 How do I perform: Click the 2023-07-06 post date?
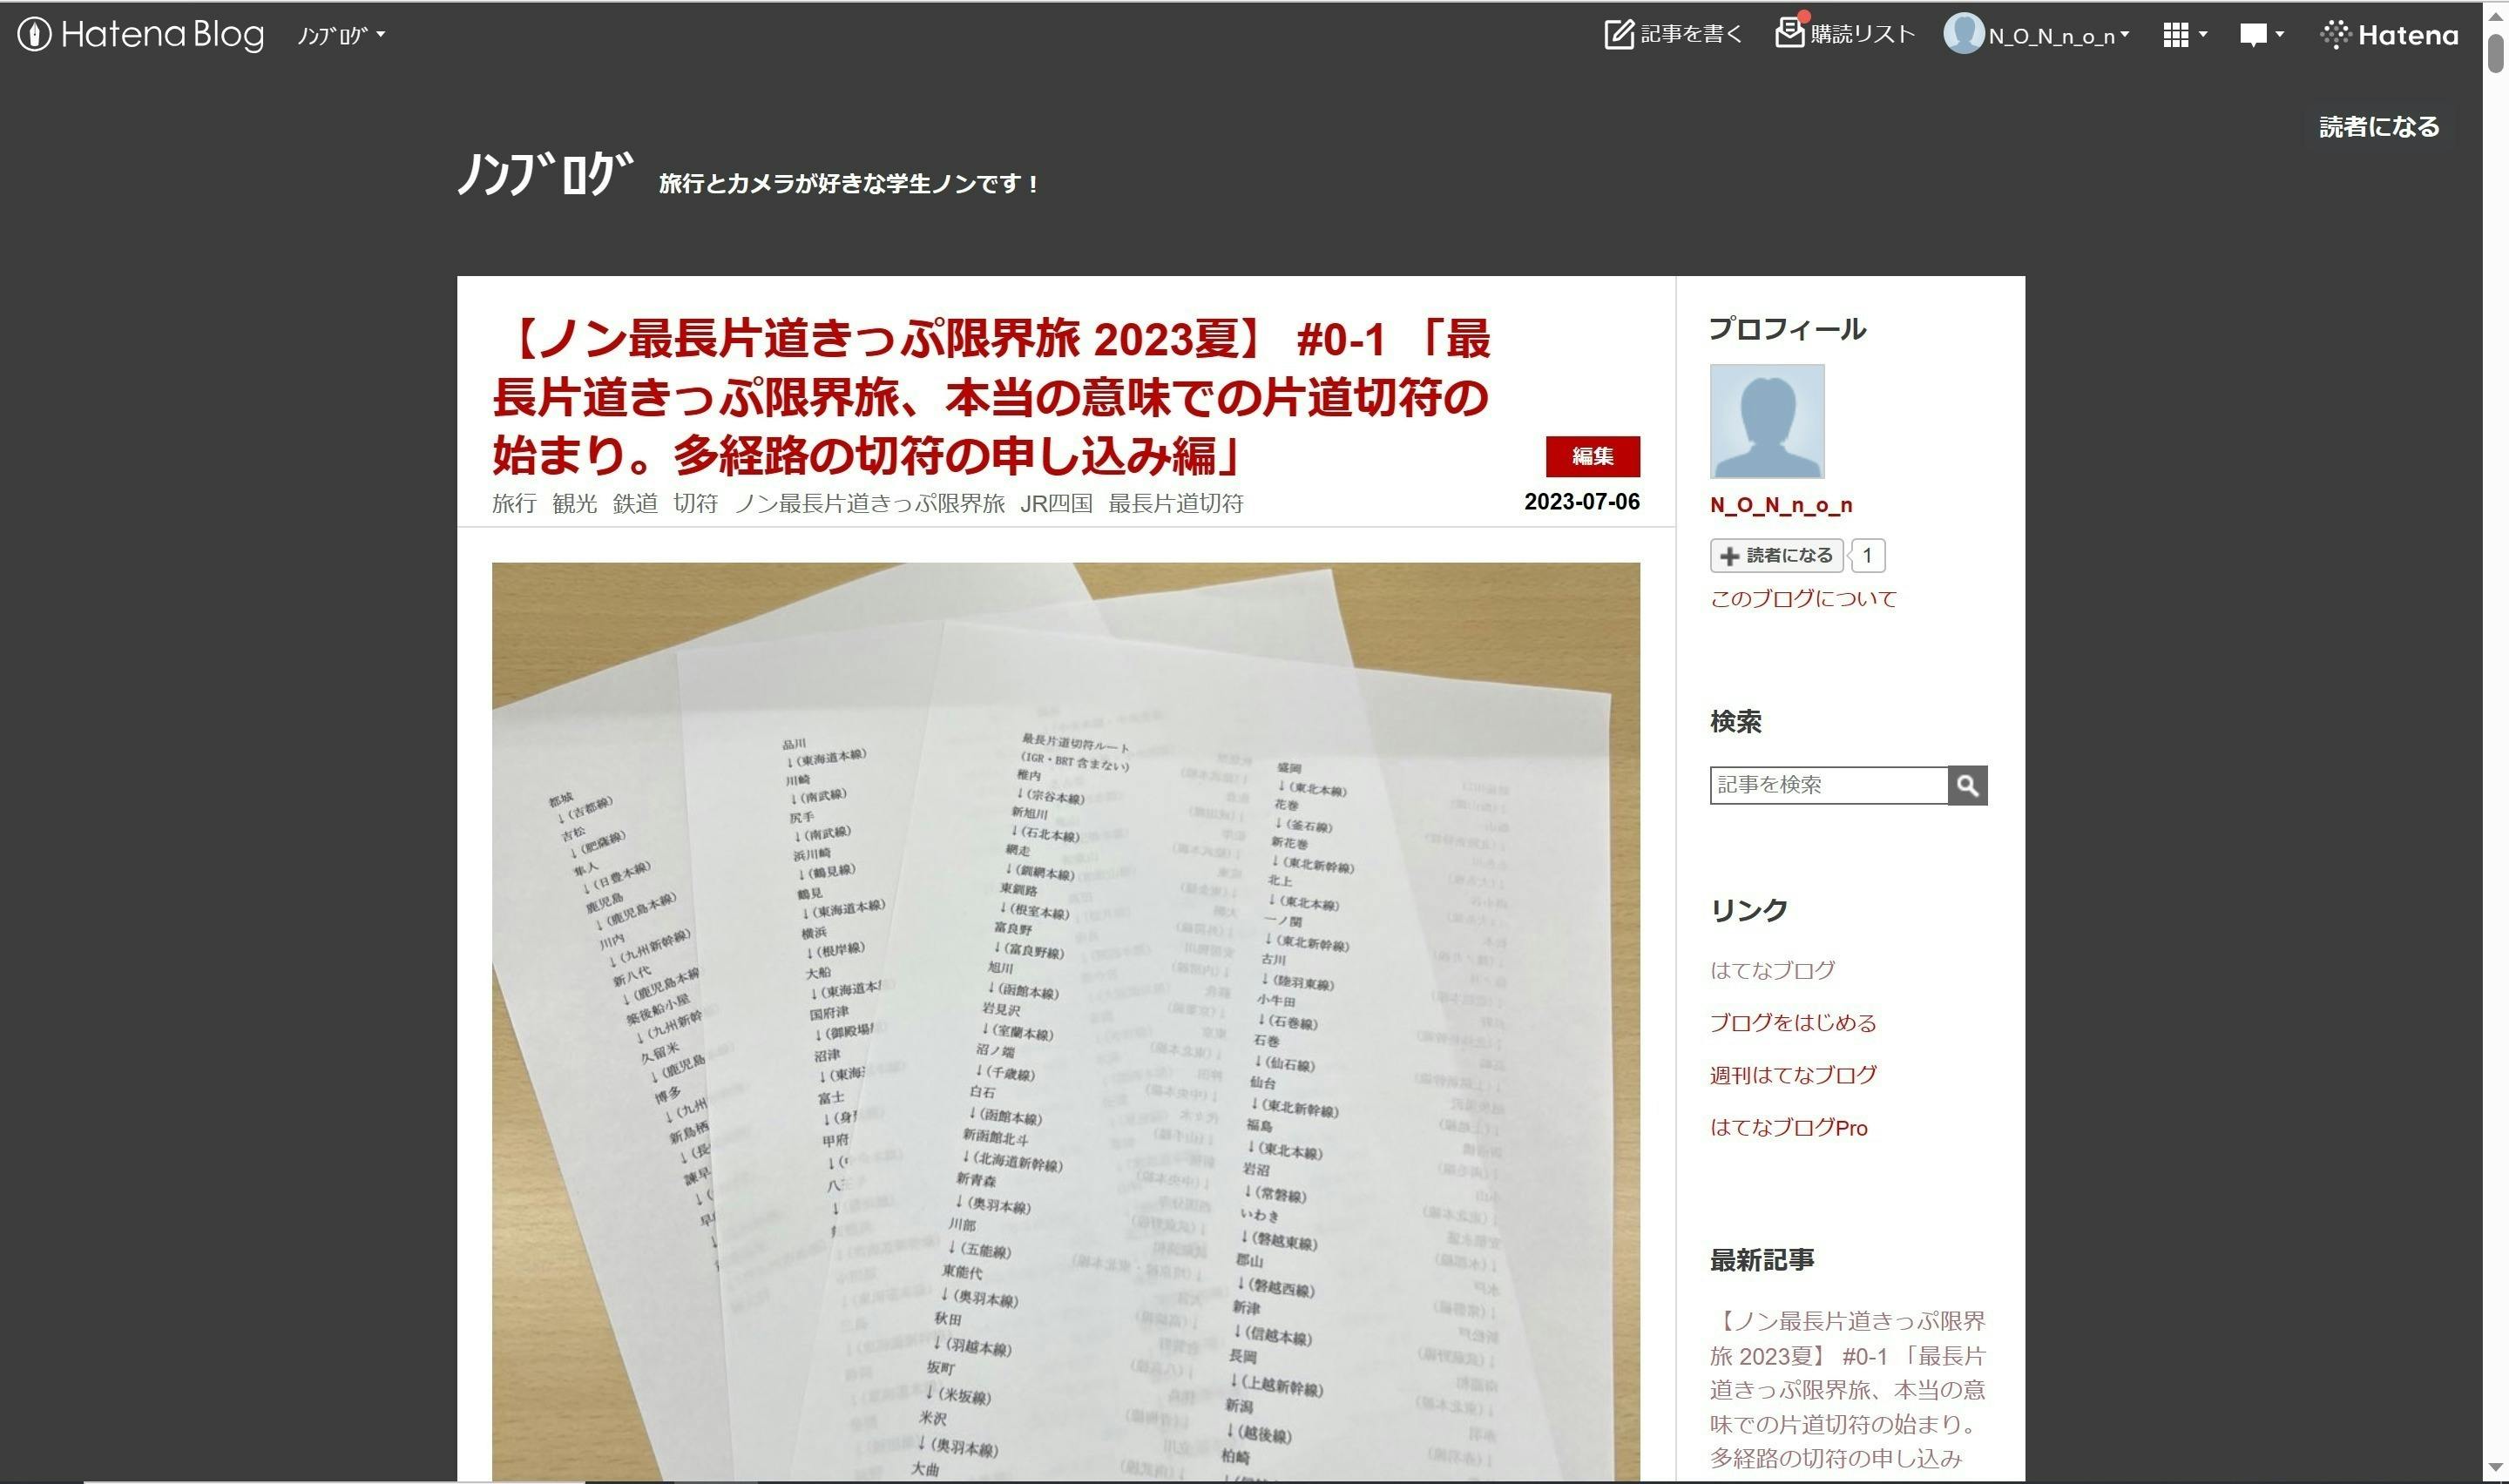pos(1581,502)
